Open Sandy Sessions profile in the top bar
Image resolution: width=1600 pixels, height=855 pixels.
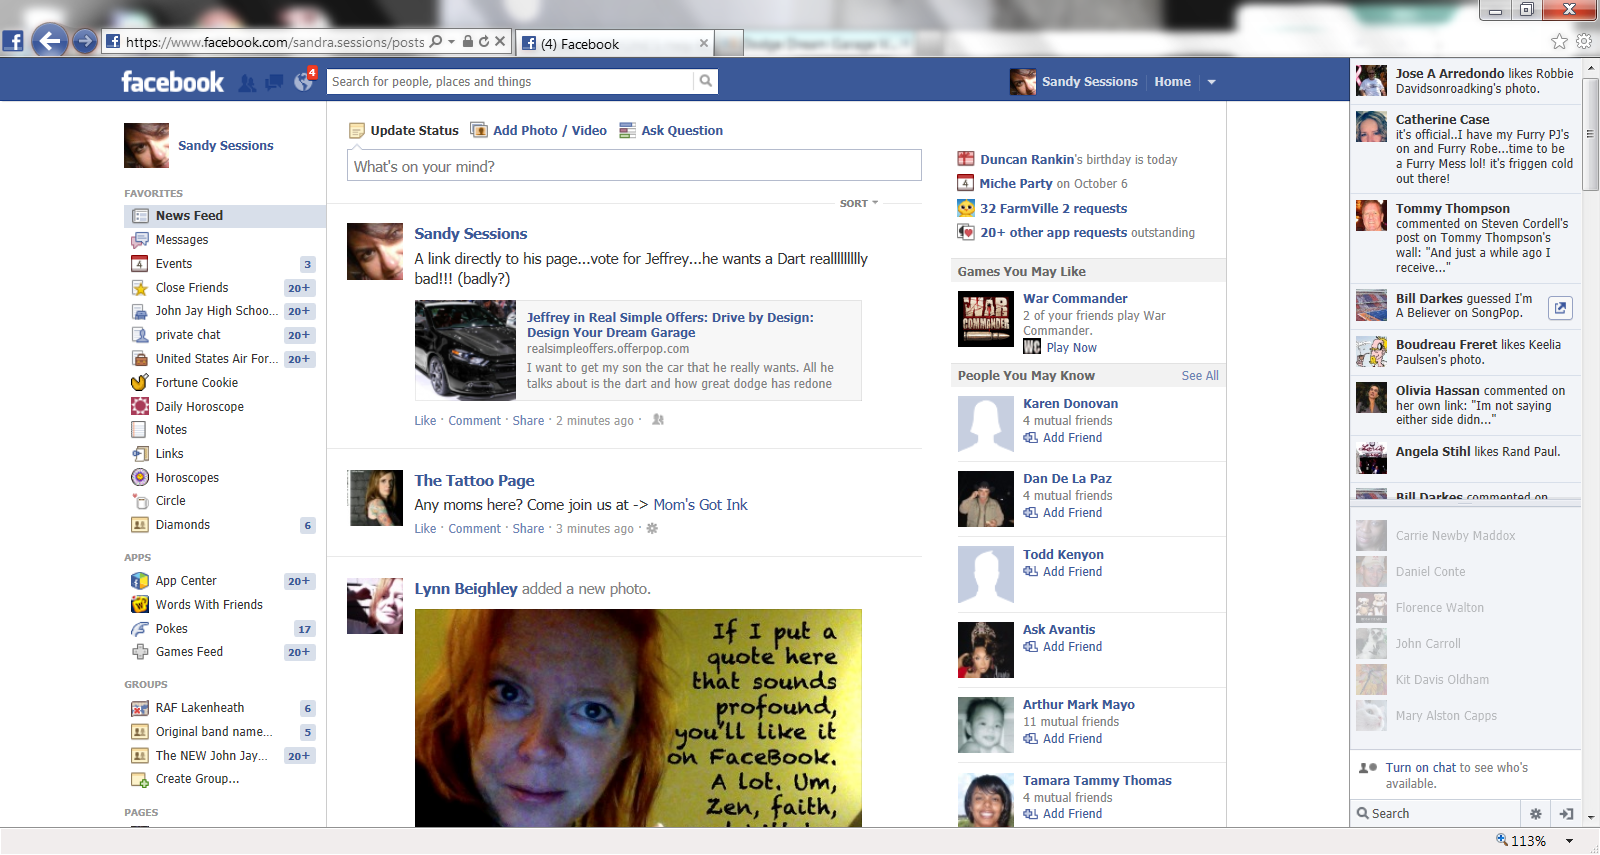(1075, 82)
